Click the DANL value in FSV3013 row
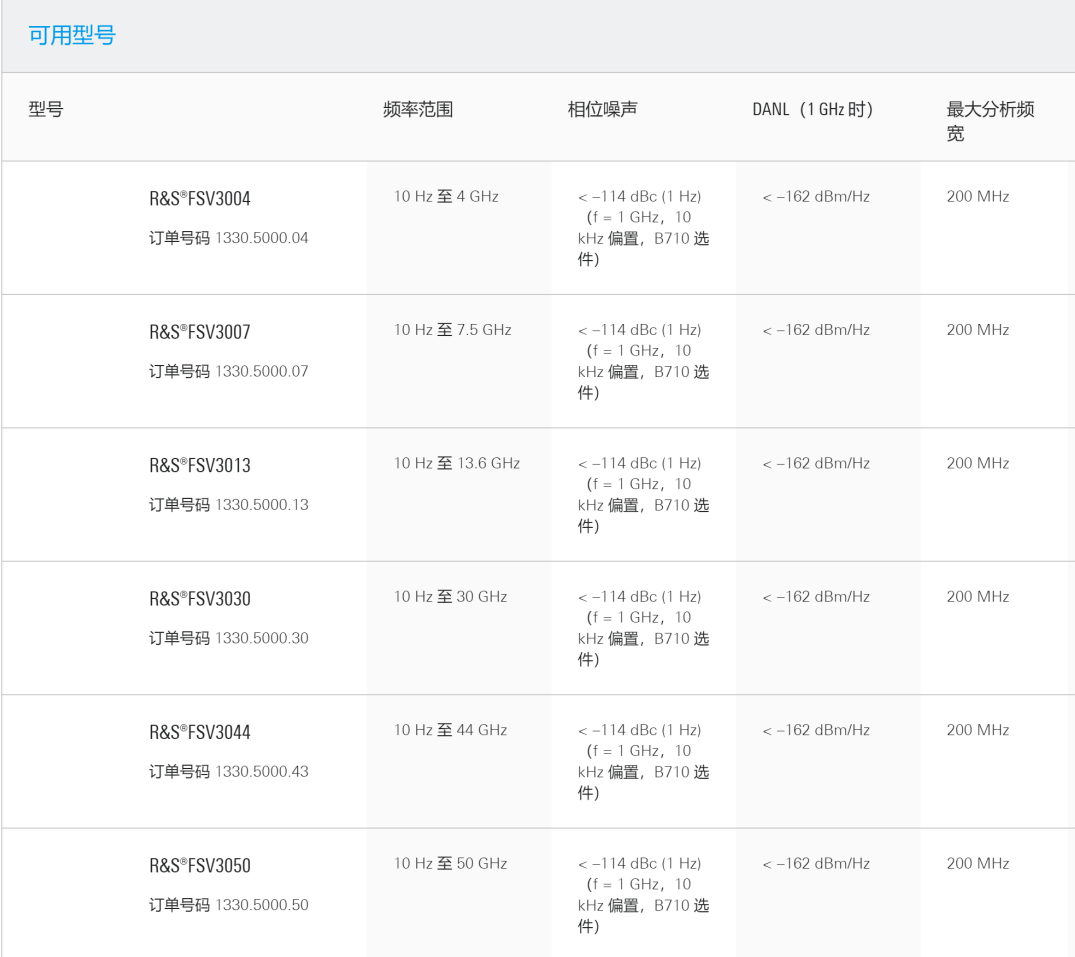 [x=816, y=463]
